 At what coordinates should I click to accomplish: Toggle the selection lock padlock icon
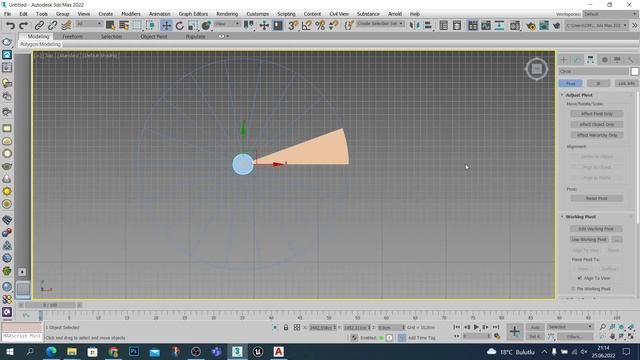pos(286,327)
